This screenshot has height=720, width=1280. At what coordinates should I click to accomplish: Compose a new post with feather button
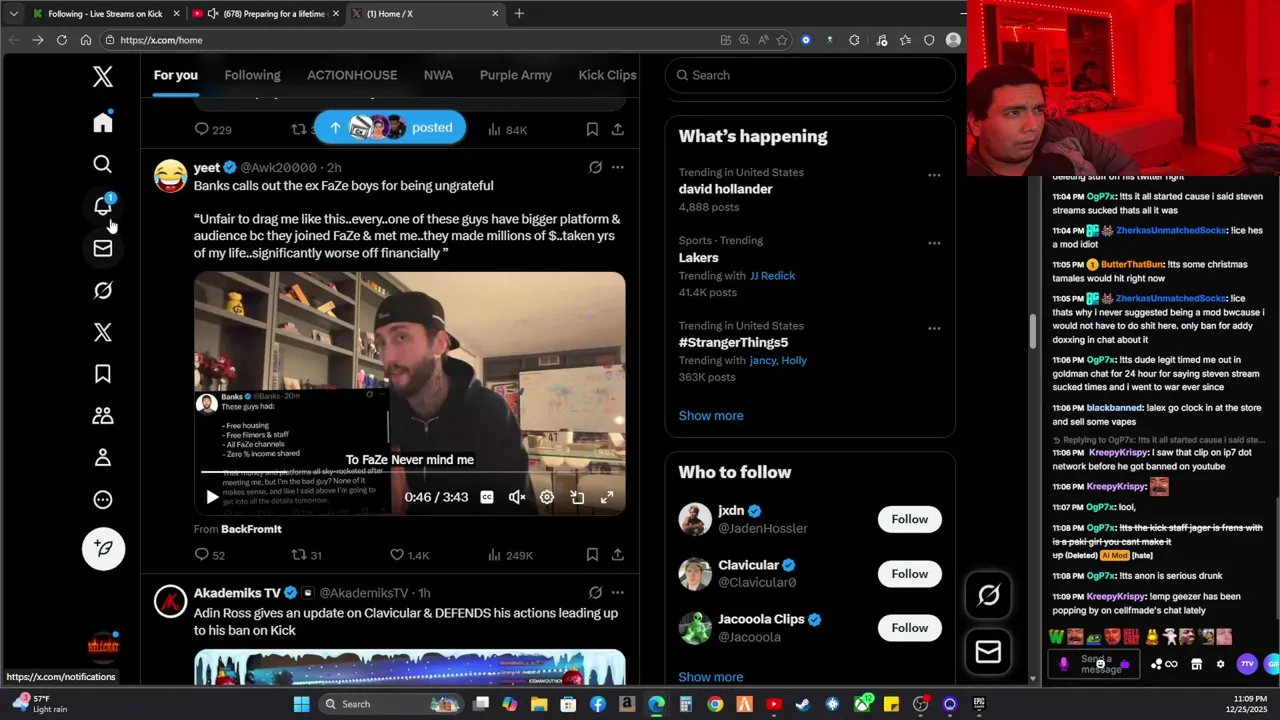point(103,548)
